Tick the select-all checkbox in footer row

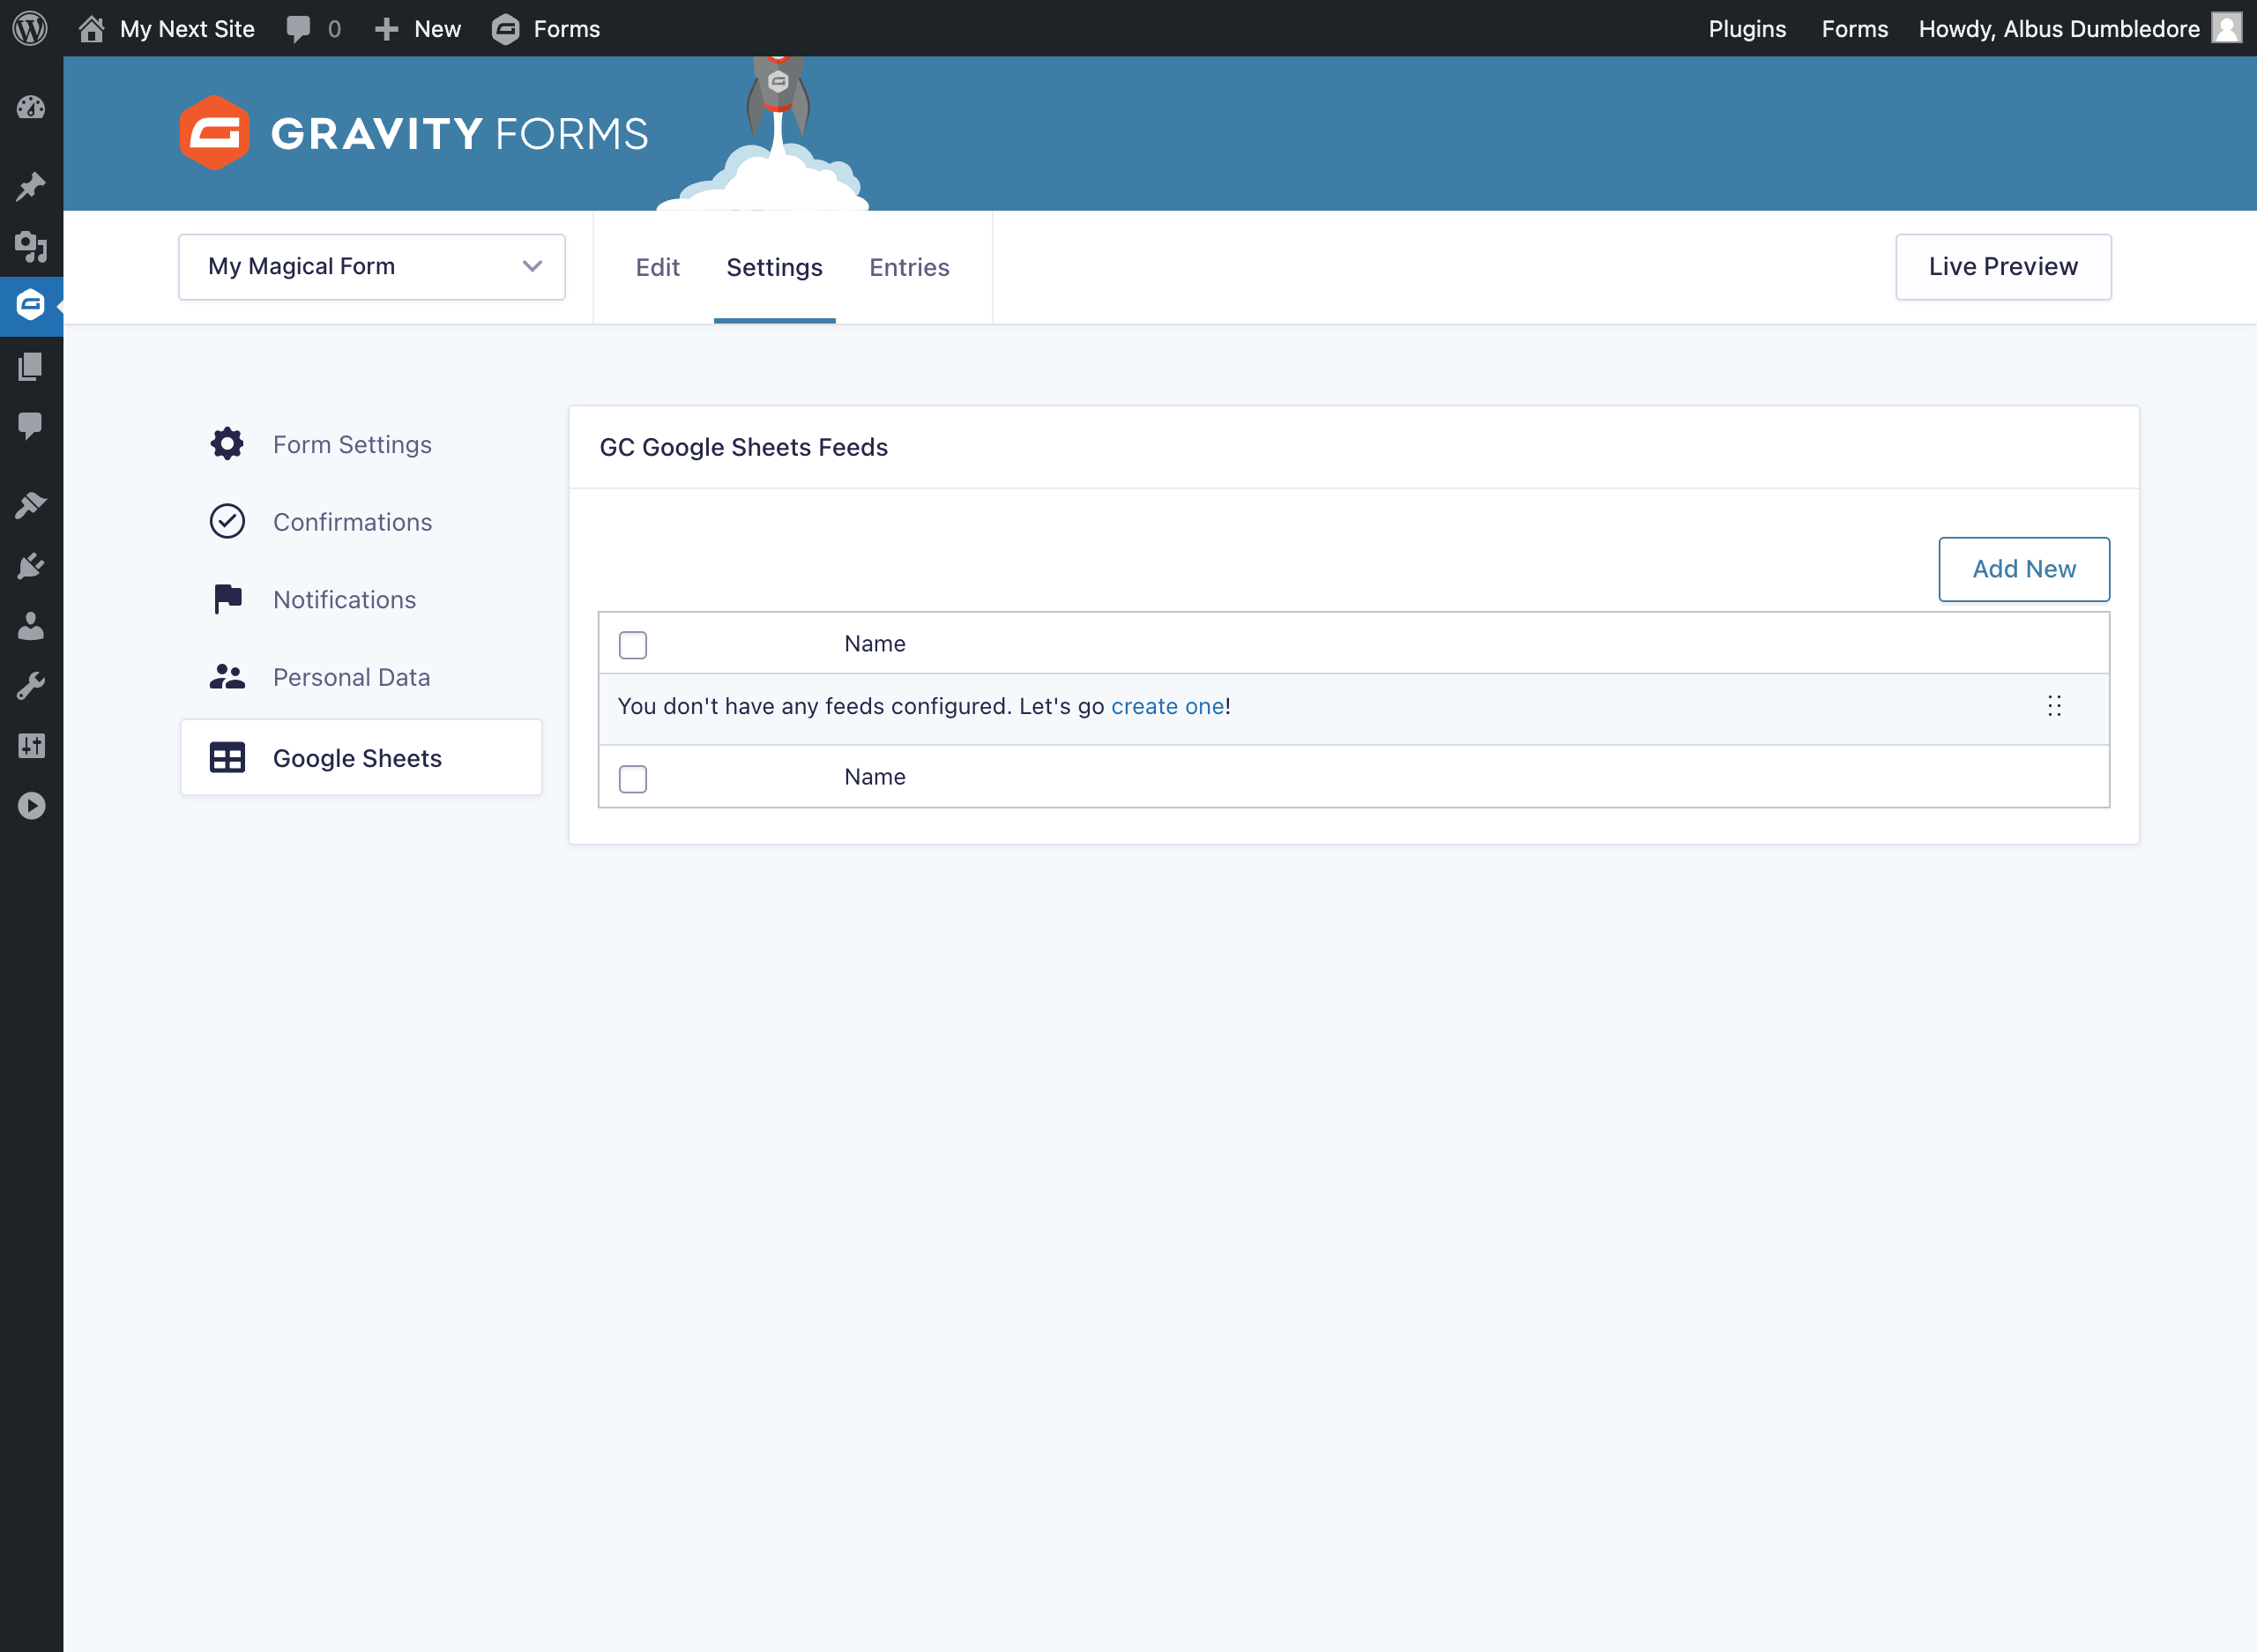tap(633, 779)
